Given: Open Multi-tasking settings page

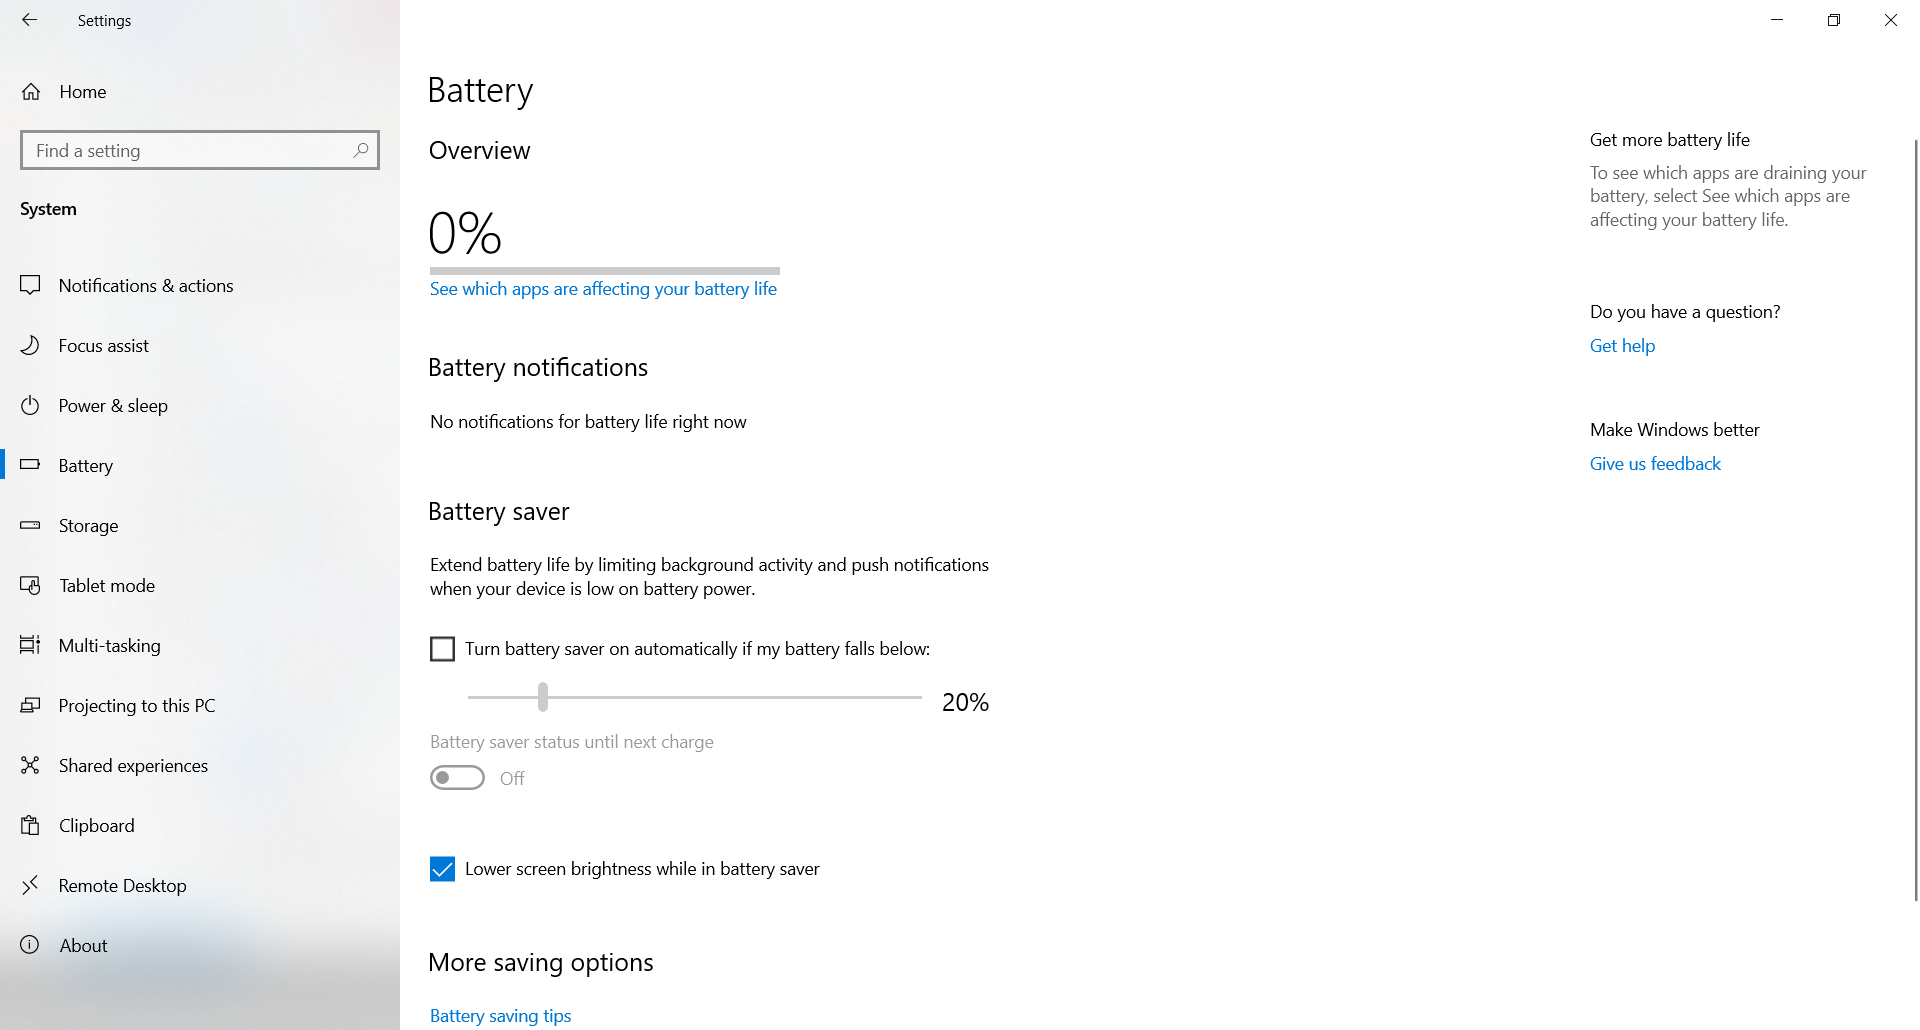Looking at the screenshot, I should click(110, 646).
